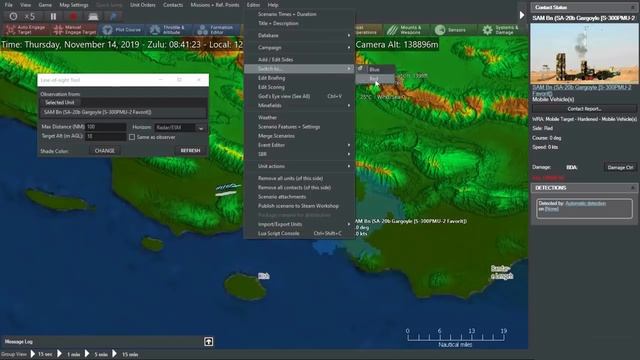Expand the SBR submenu
This screenshot has width=640, height=360.
(x=299, y=154)
